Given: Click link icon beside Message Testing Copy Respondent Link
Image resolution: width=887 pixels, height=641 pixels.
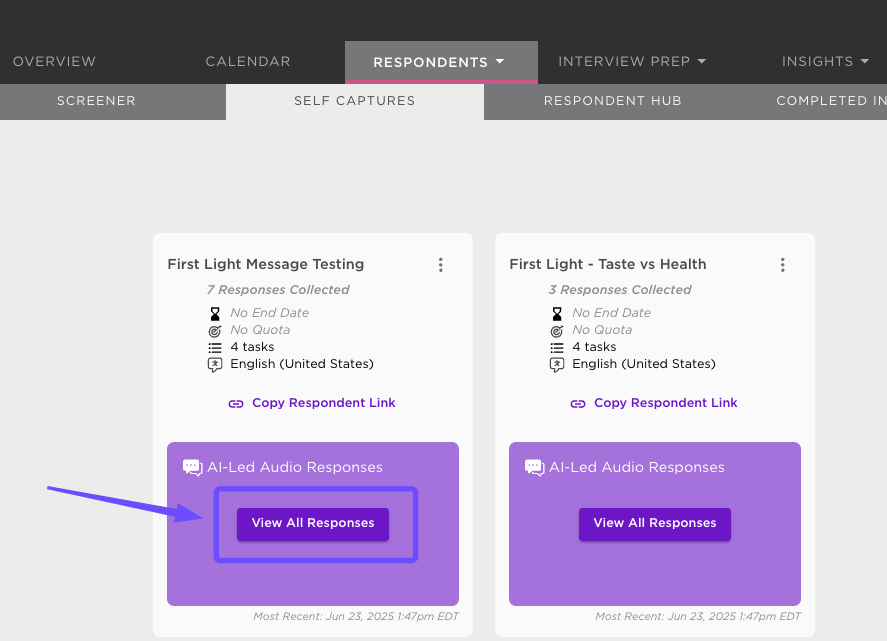Looking at the screenshot, I should [x=236, y=403].
